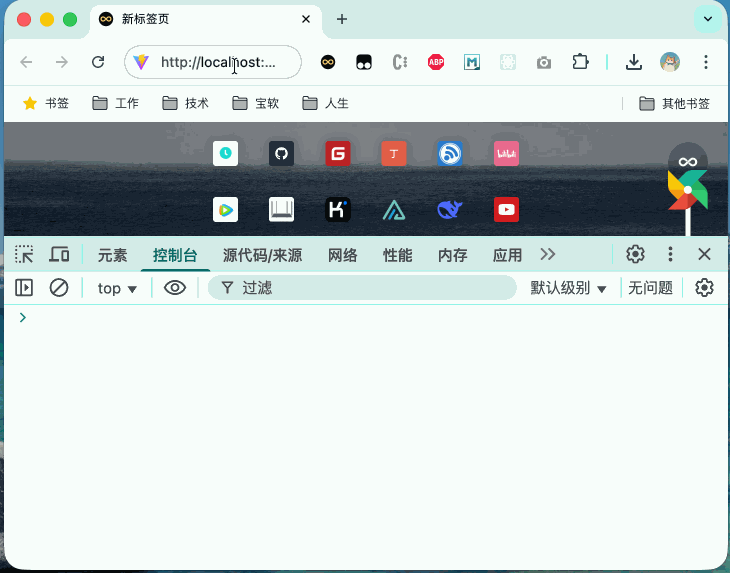Toggle the console sidebar panel
The image size is (730, 573).
[24, 288]
